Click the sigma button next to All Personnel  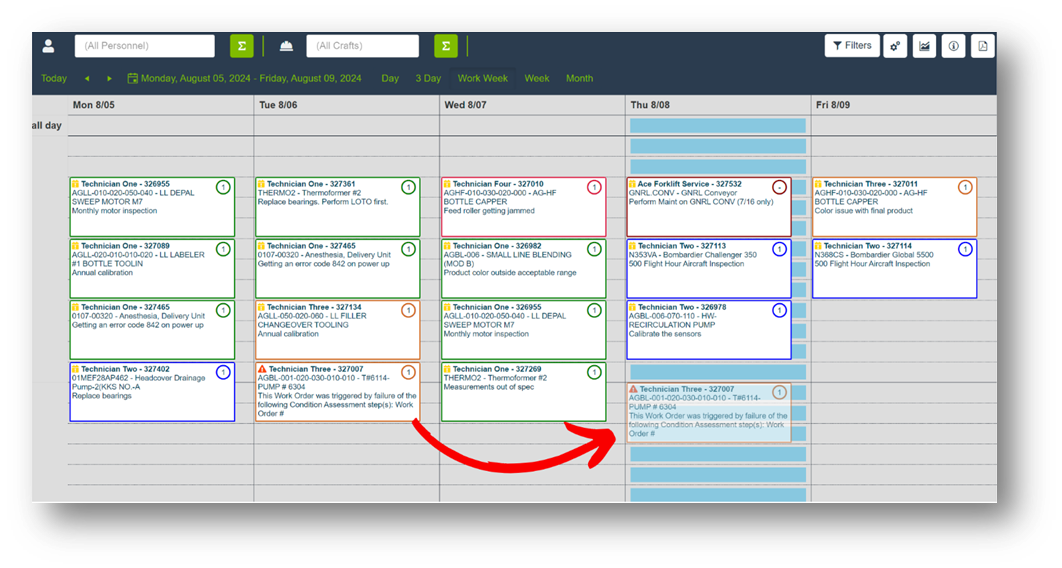(x=241, y=46)
